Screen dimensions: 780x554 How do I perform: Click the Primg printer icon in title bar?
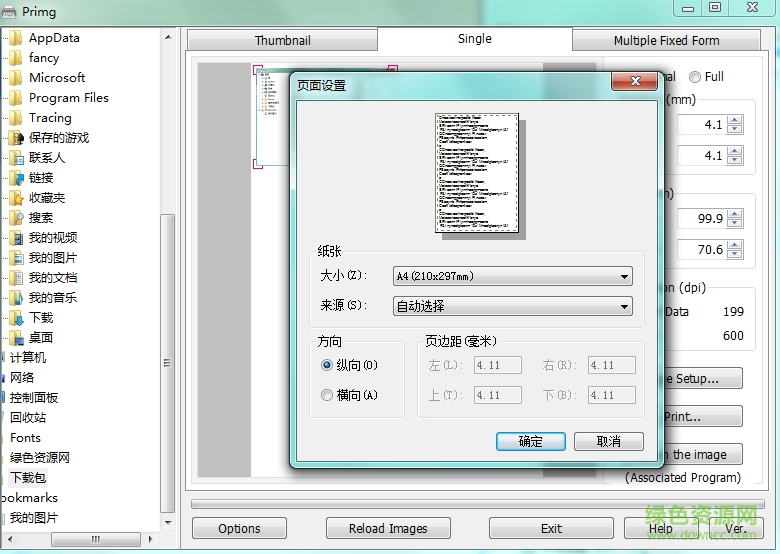(x=9, y=12)
